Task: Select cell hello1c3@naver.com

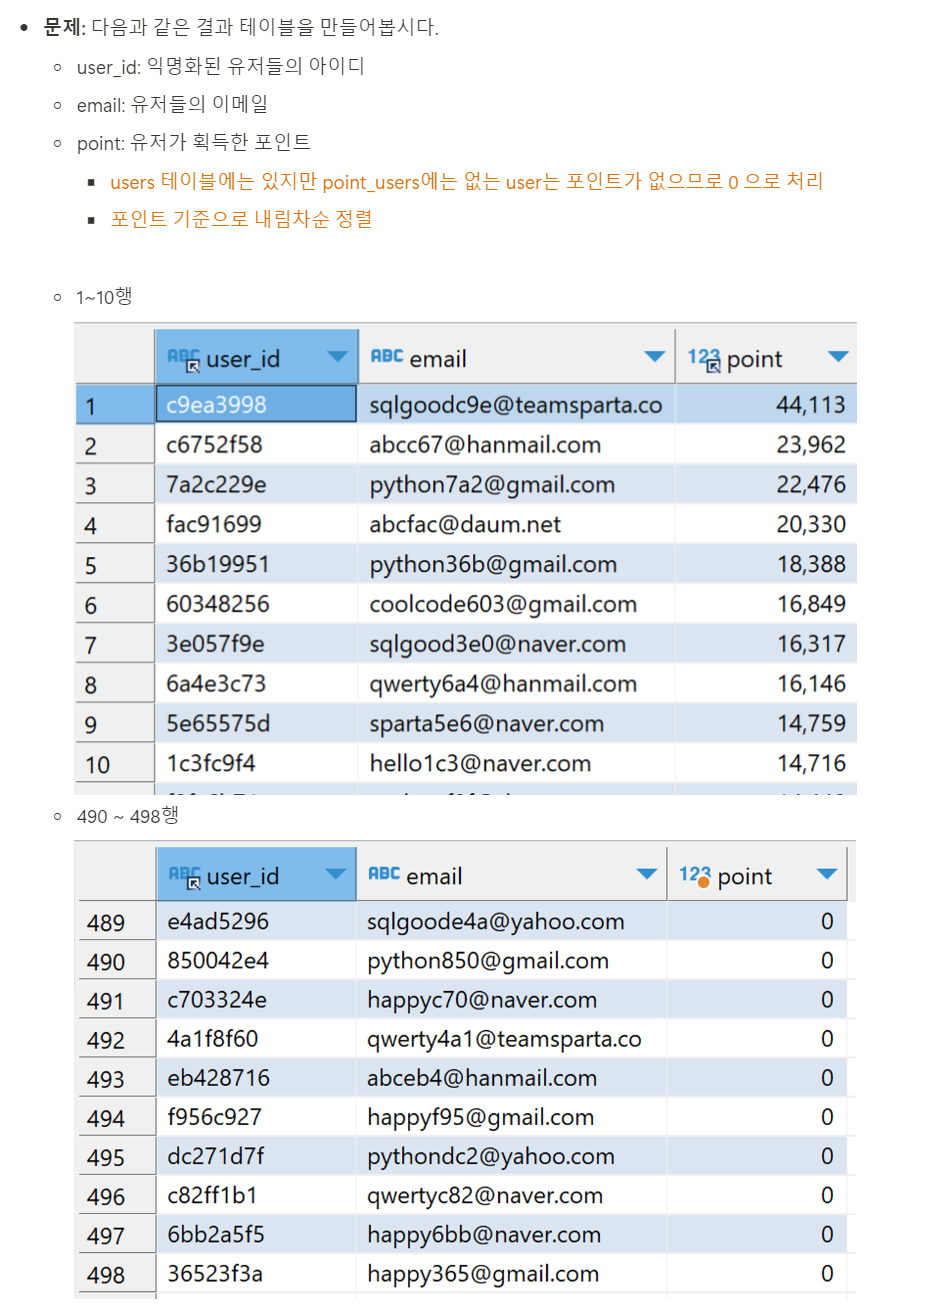Action: (x=517, y=763)
